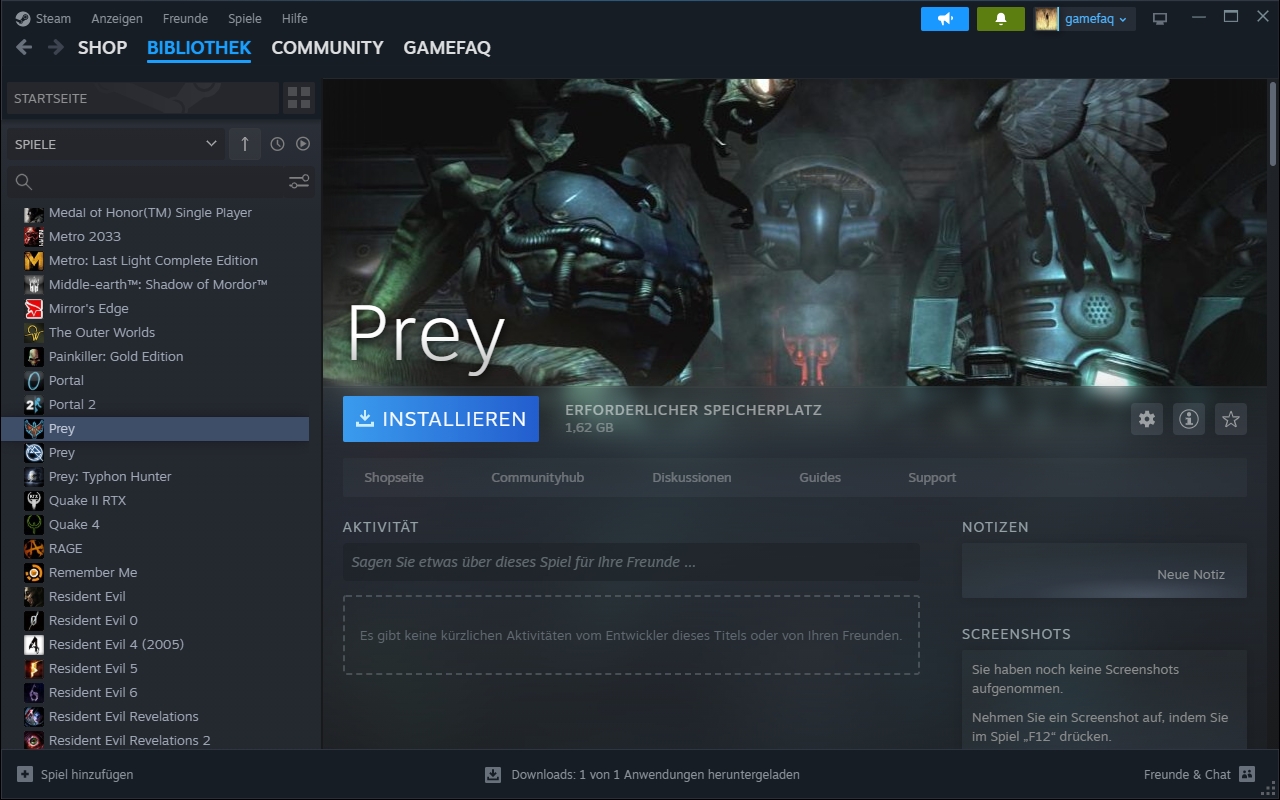Open the GAMEFAQ profile section

pos(447,47)
